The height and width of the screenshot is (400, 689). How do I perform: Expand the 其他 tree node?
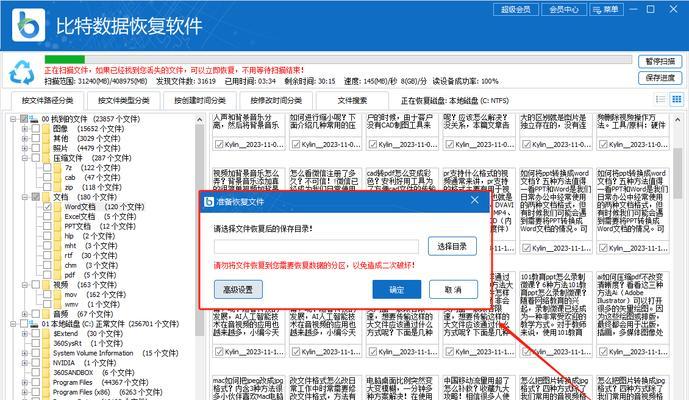click(25, 138)
